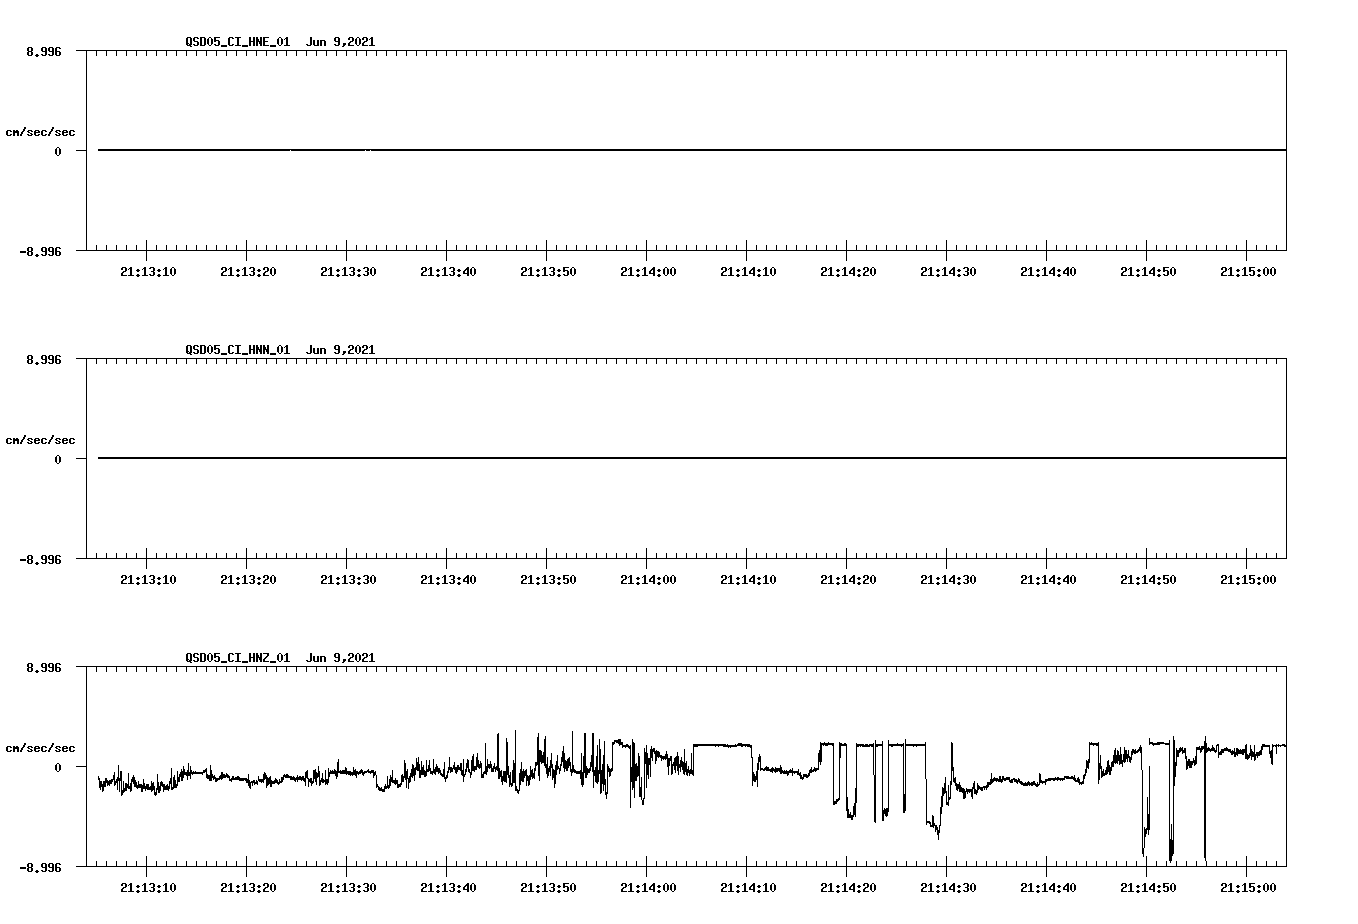
Task: Click the flat zero trace in the HNE plot
Action: tap(692, 150)
